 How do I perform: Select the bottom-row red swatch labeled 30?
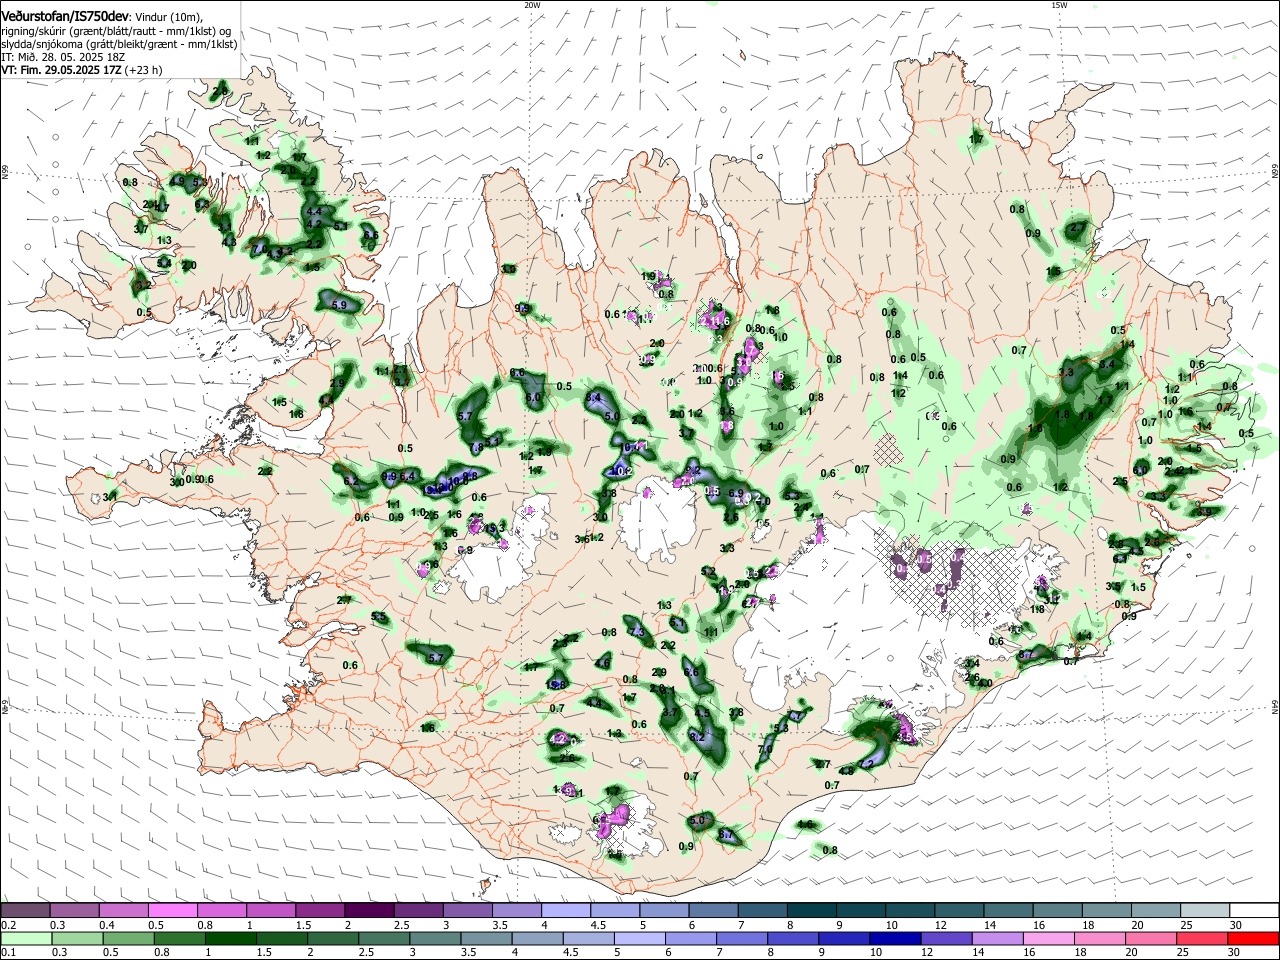click(x=1251, y=938)
